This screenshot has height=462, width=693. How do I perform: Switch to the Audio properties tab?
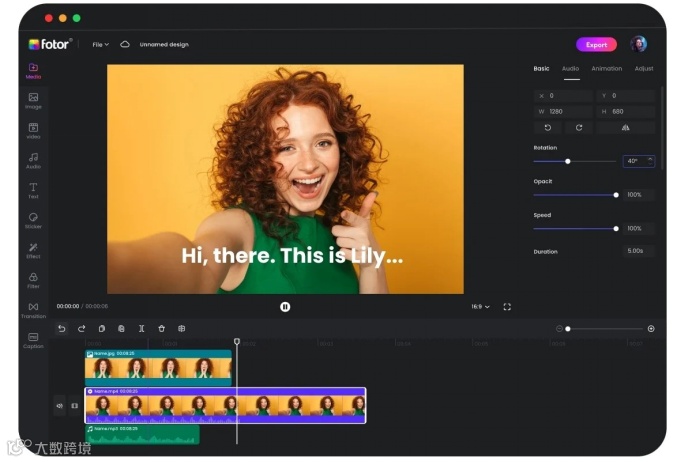570,69
